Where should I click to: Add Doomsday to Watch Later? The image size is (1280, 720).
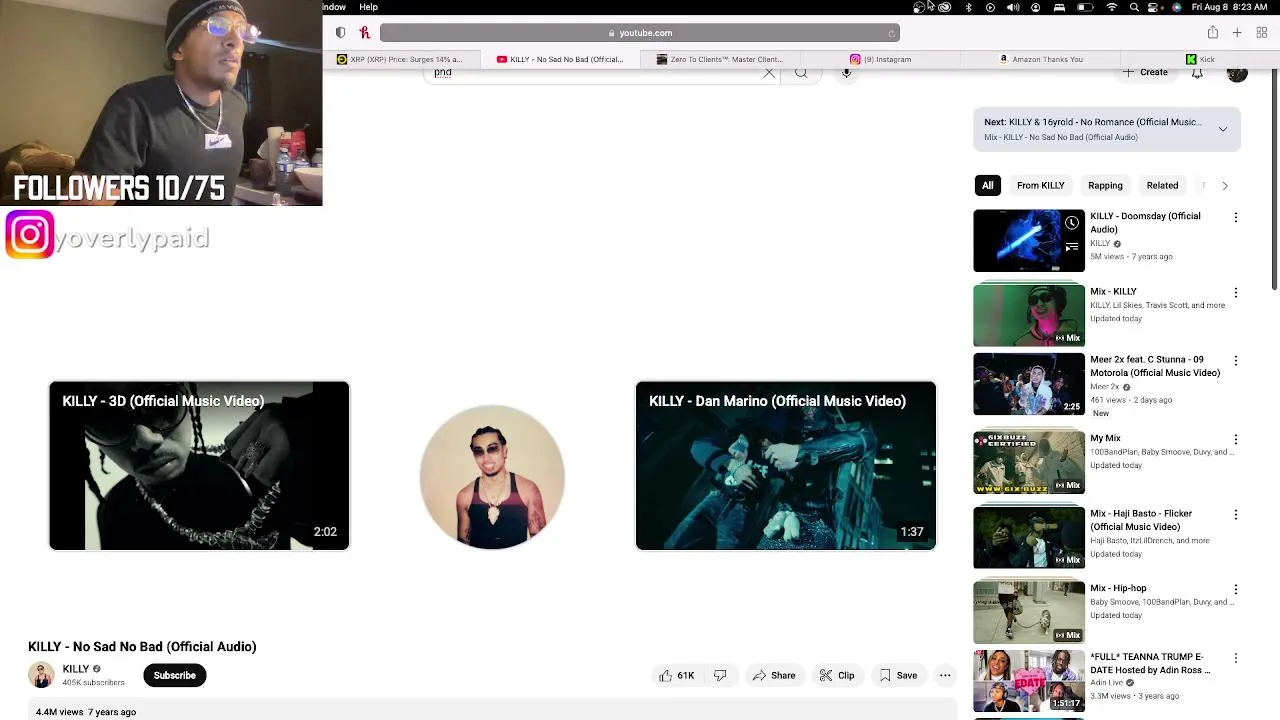pyautogui.click(x=1072, y=223)
